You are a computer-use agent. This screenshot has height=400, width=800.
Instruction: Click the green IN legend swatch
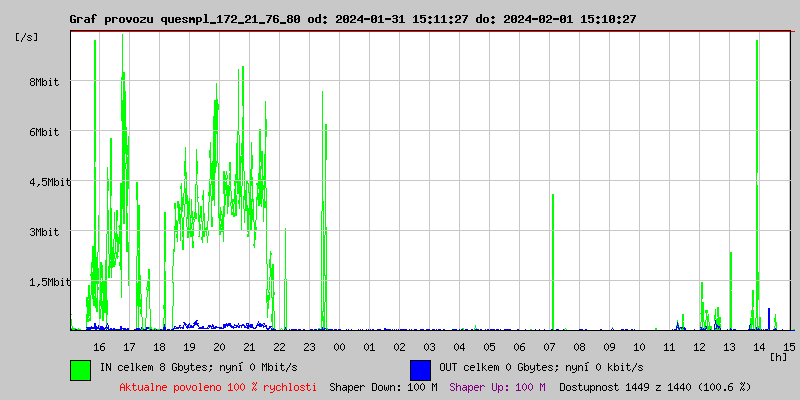pyautogui.click(x=80, y=369)
